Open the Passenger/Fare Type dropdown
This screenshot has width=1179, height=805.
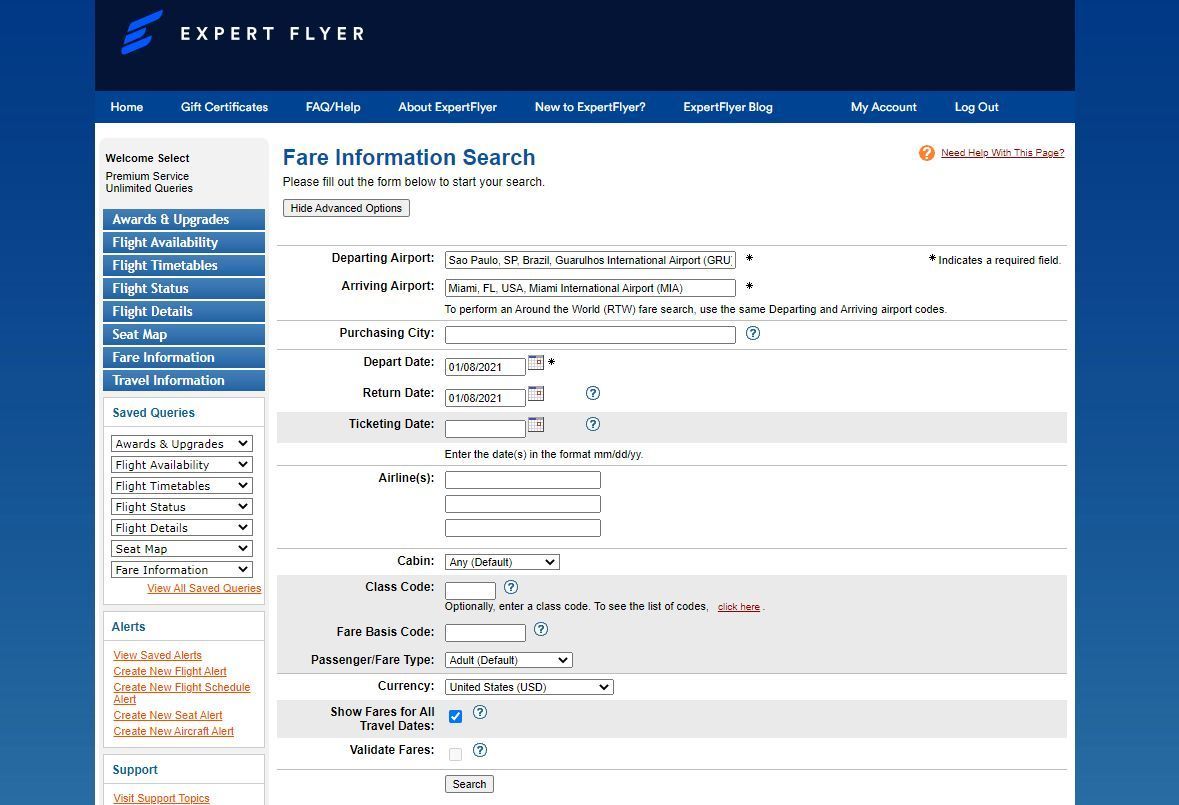[x=508, y=660]
